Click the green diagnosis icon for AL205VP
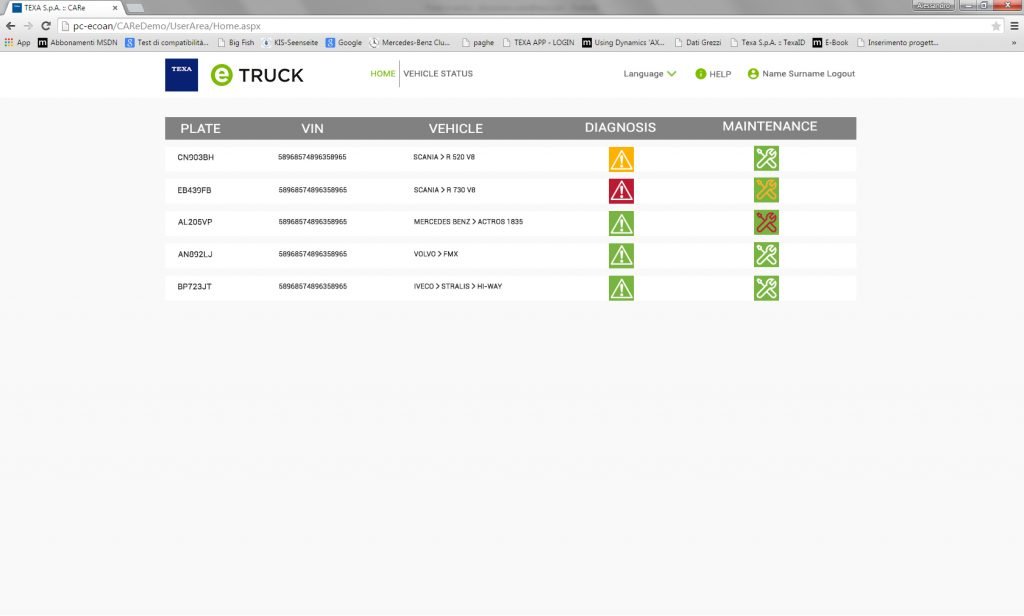The width and height of the screenshot is (1024, 616). tap(621, 223)
